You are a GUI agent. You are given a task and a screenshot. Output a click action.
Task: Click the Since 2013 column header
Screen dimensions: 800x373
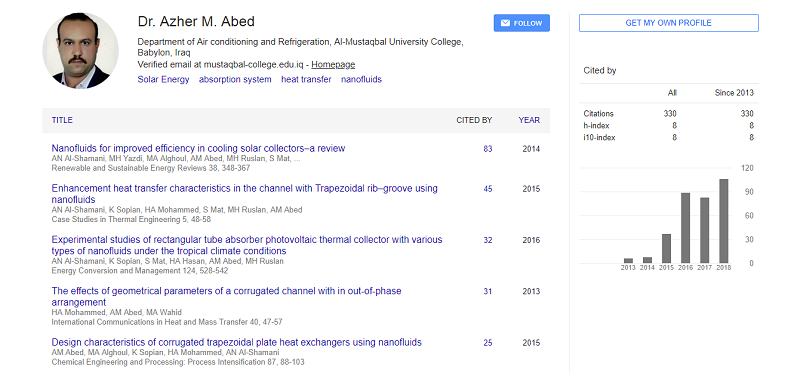(733, 93)
